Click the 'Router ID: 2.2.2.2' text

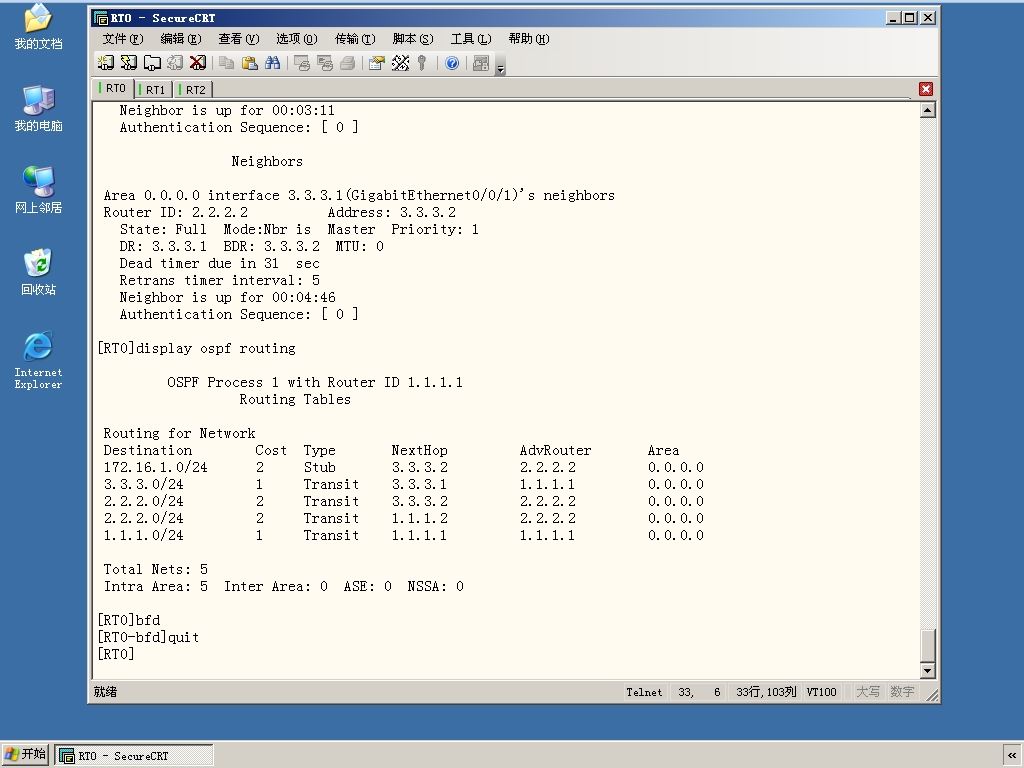(x=176, y=212)
